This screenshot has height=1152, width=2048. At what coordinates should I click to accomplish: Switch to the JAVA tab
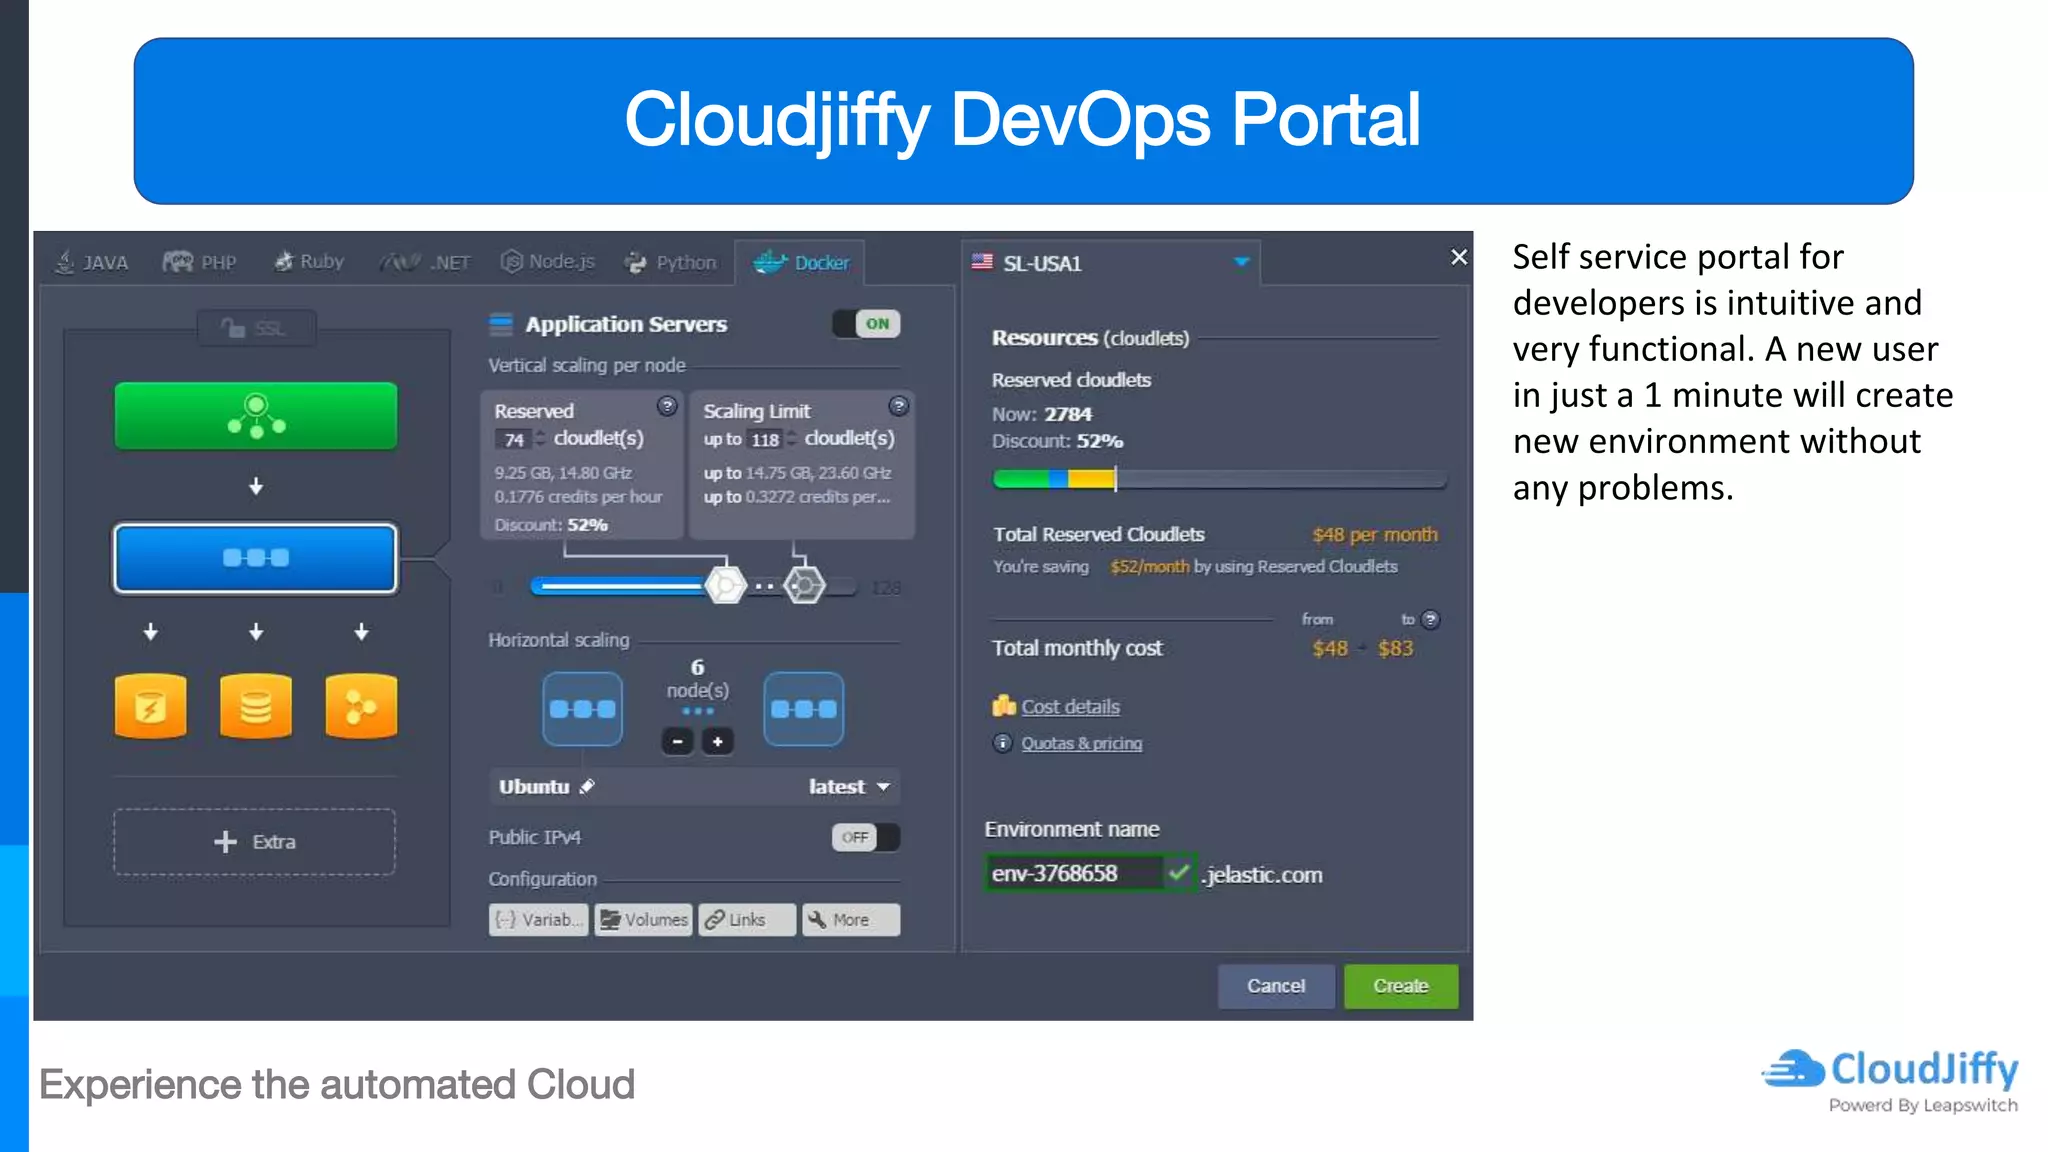92,262
